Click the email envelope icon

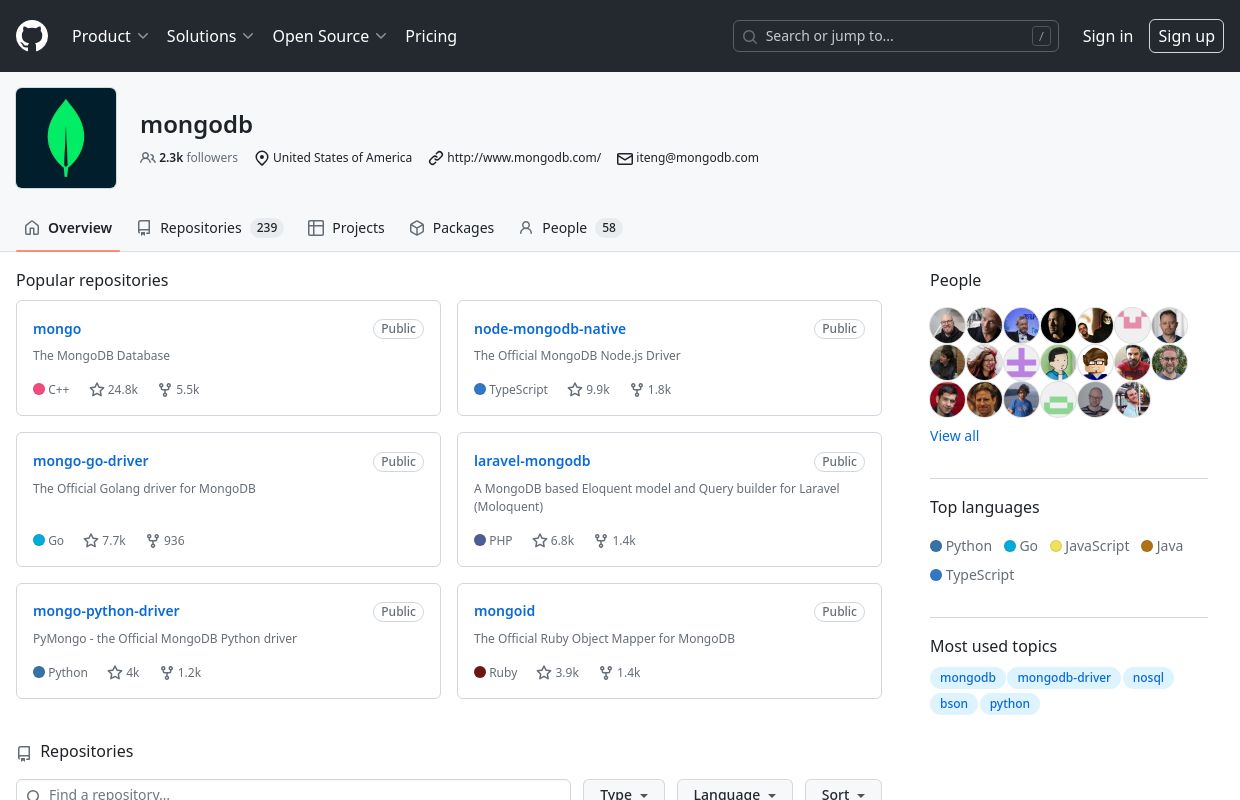point(625,158)
